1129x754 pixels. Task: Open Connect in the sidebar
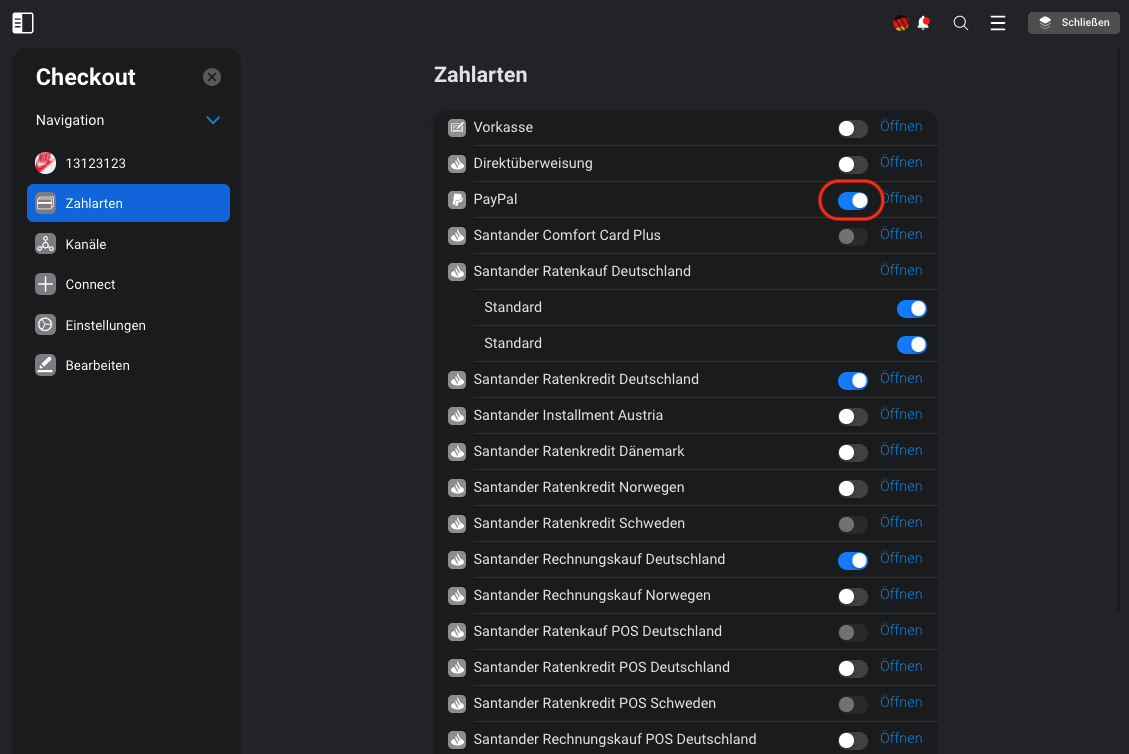128,284
